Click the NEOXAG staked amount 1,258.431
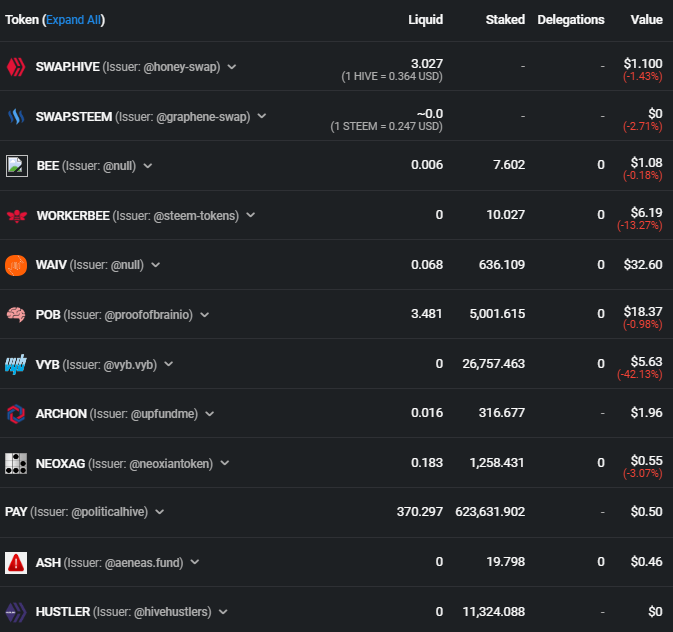This screenshot has height=632, width=673. (497, 463)
